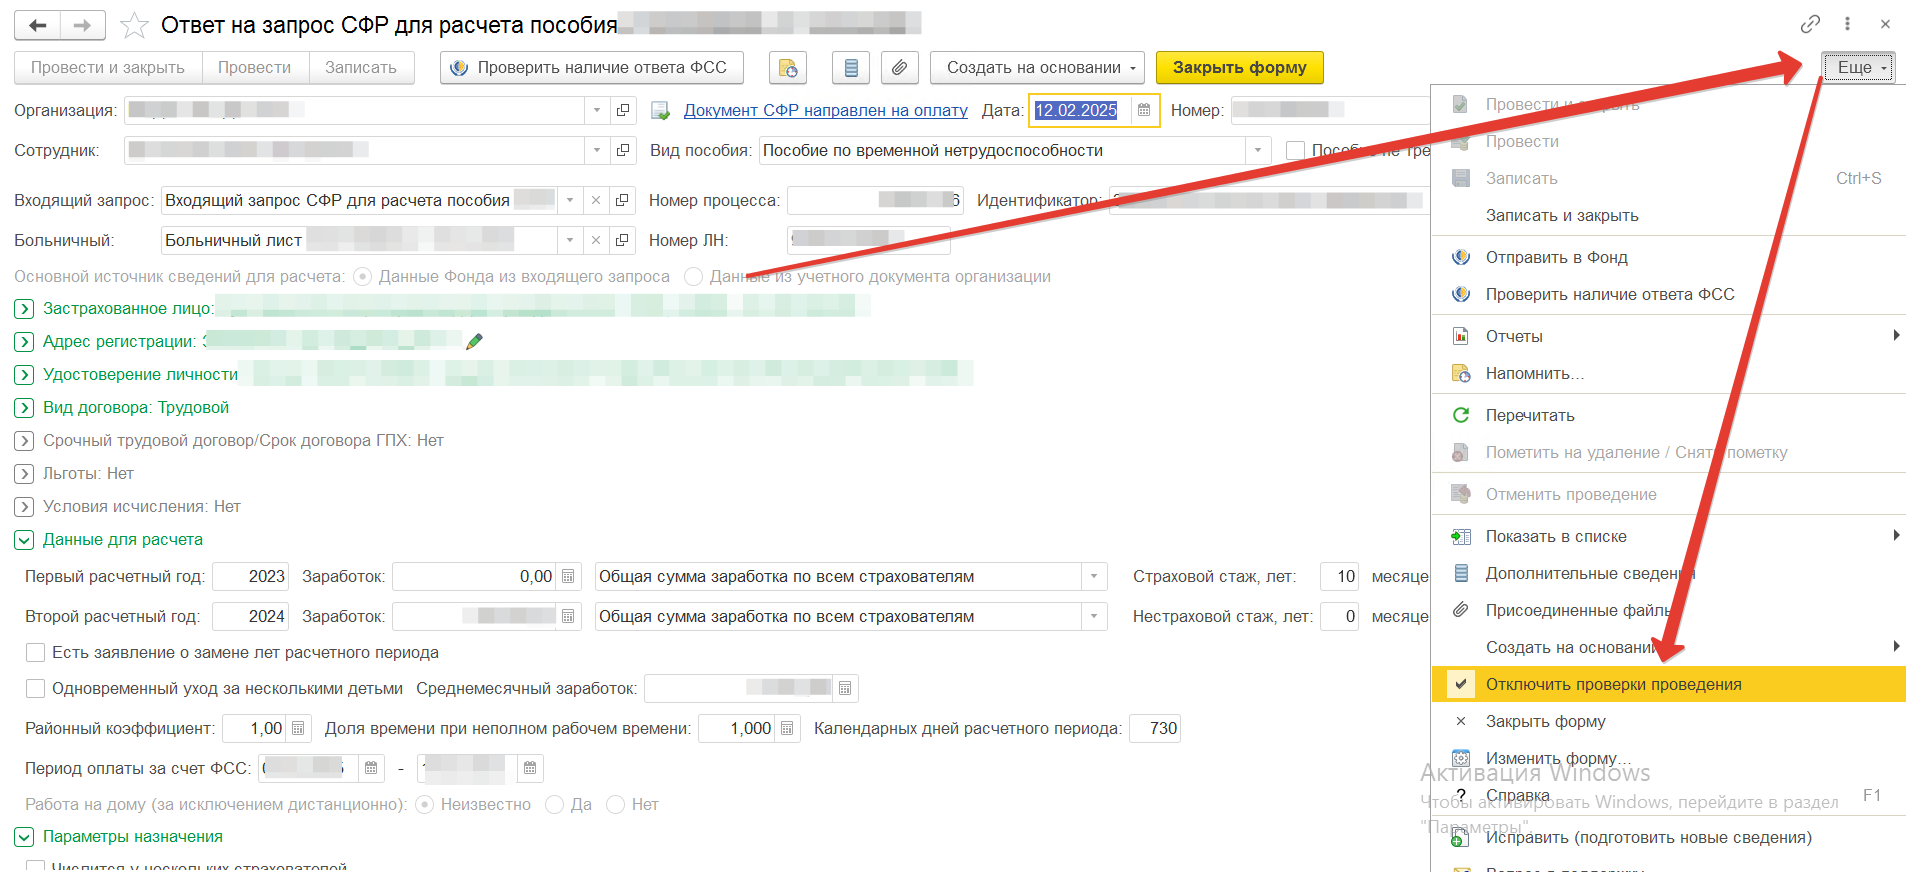This screenshot has height=872, width=1906.
Task: Enable заявление о замене лет checkbox
Action: (x=36, y=653)
